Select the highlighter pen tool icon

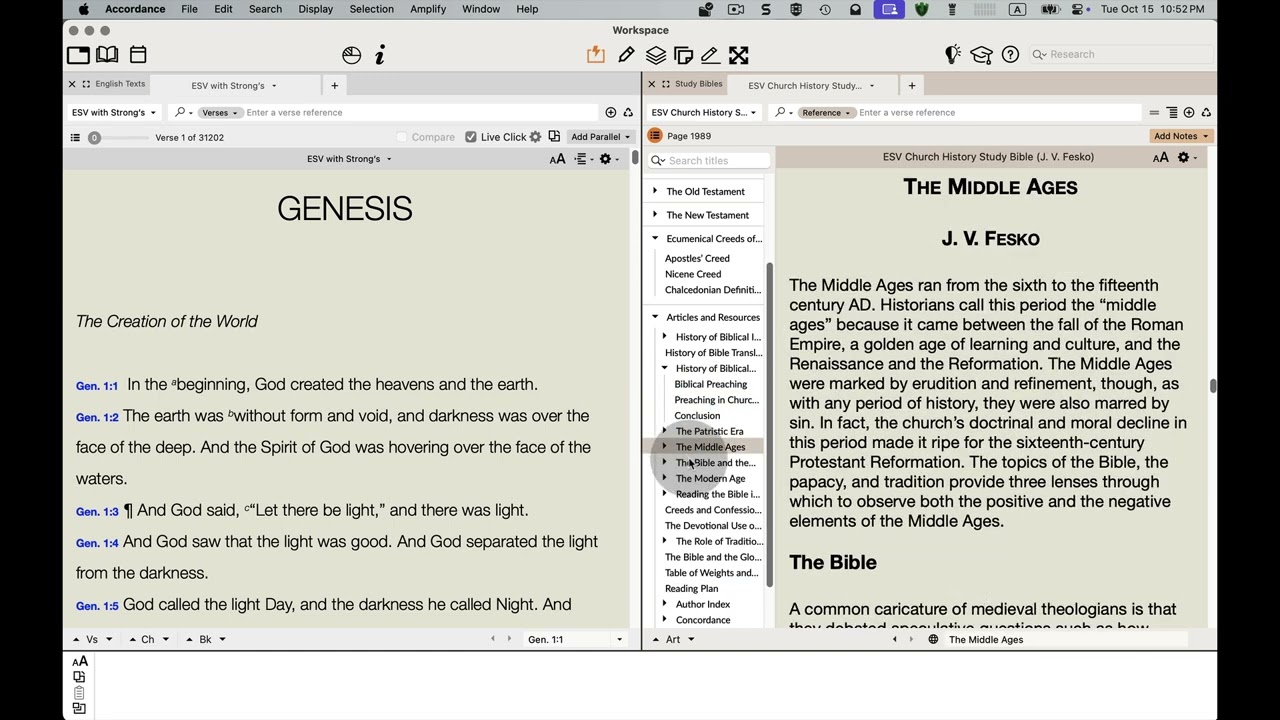click(626, 55)
